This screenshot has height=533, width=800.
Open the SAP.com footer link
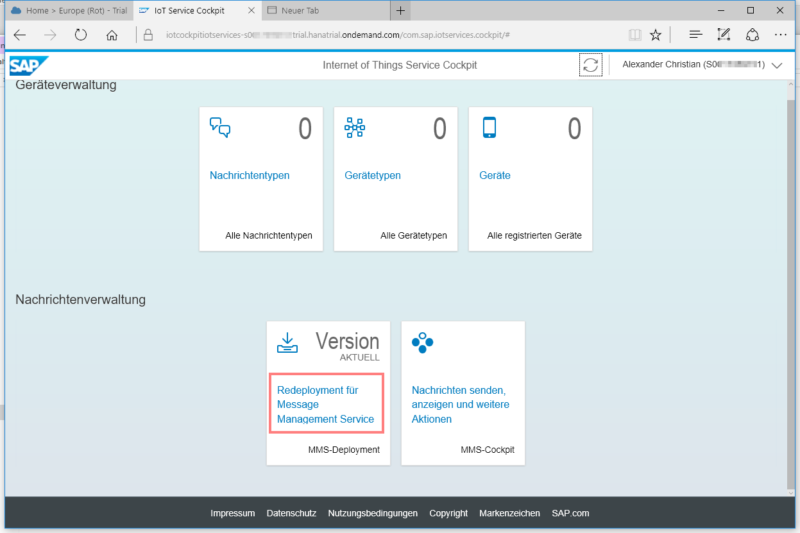[x=570, y=513]
